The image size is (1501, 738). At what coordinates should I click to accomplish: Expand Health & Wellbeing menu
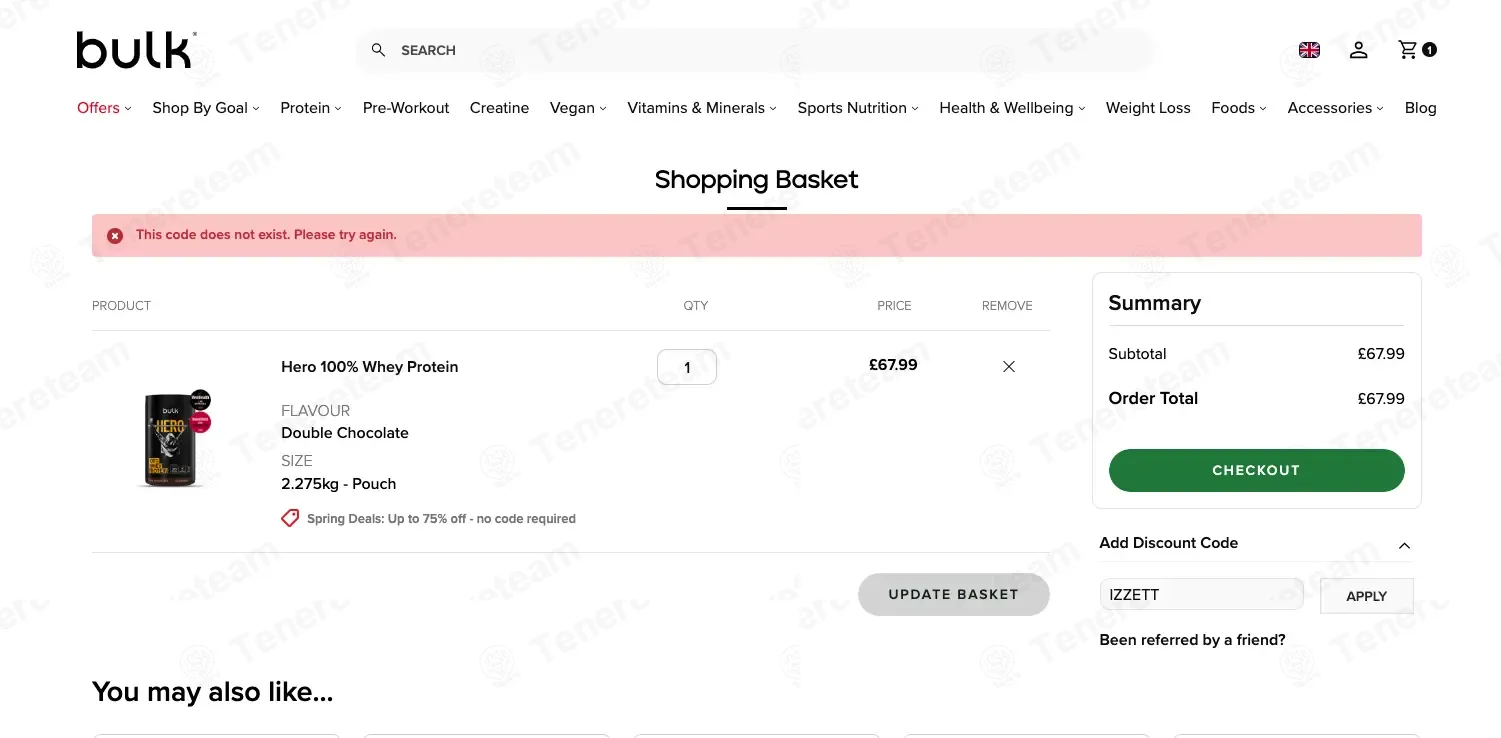(x=1012, y=108)
